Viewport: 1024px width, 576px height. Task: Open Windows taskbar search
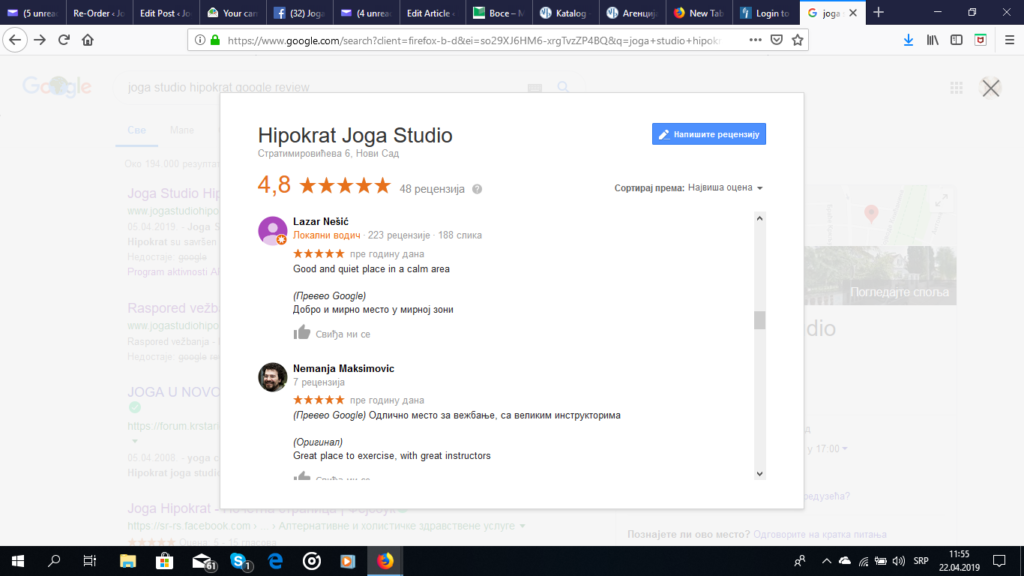pos(54,561)
